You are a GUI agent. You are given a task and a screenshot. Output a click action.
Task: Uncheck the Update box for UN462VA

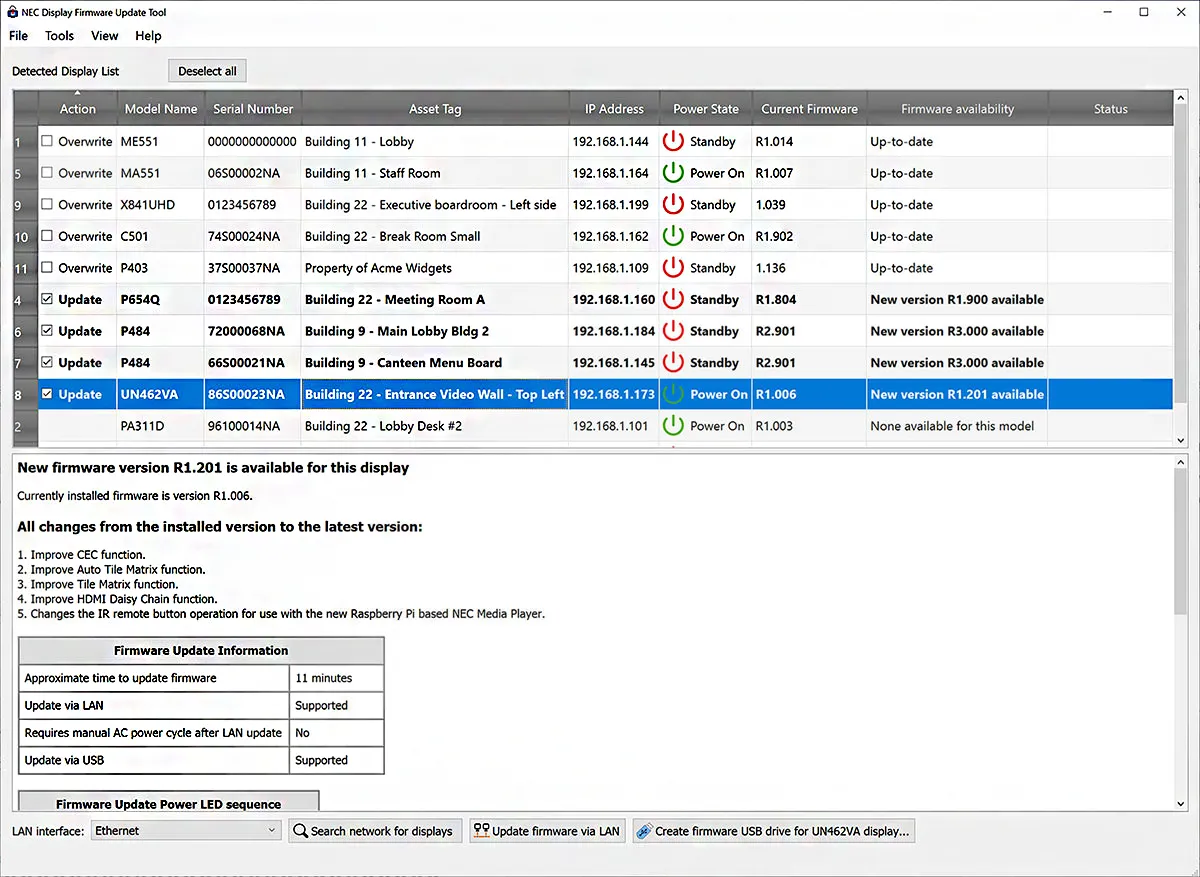click(47, 394)
